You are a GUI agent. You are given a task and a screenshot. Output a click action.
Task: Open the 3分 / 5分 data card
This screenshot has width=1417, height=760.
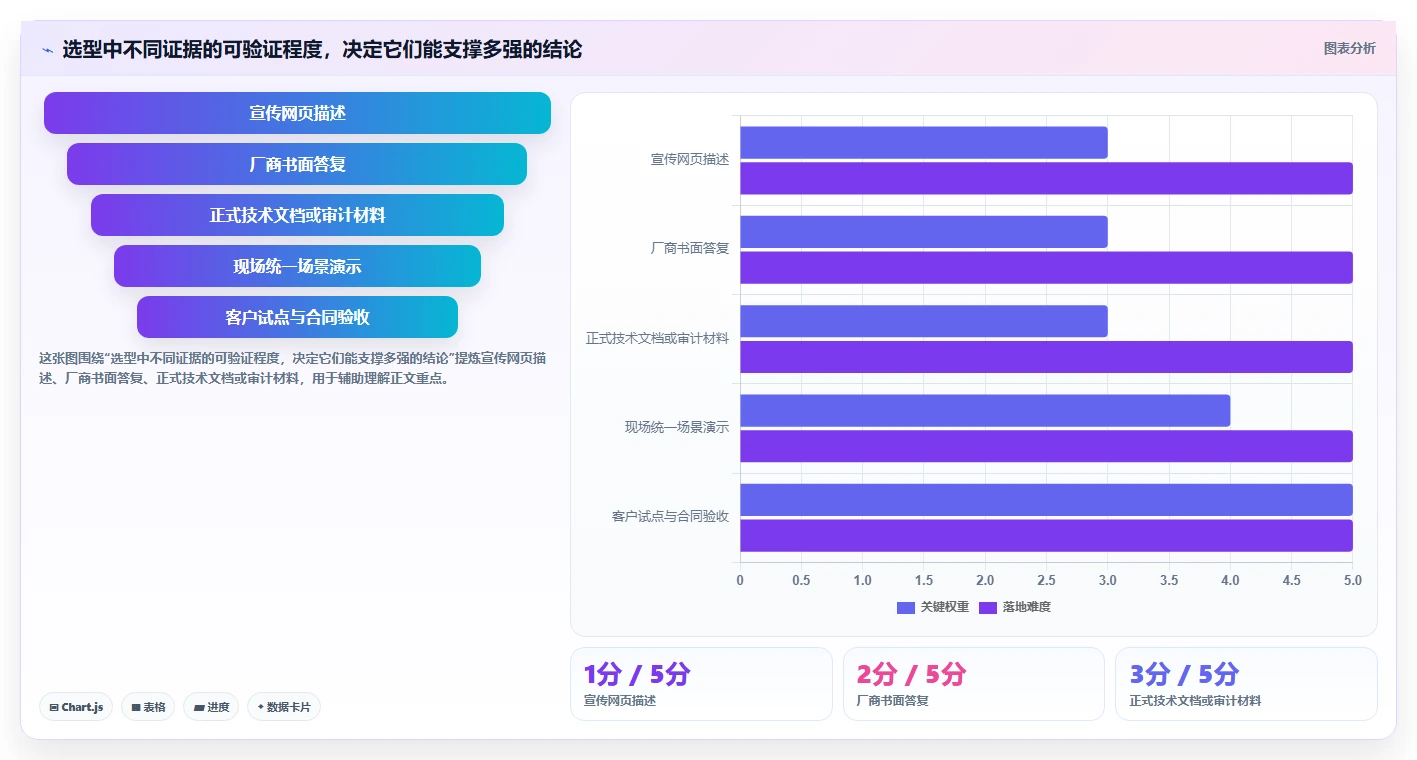pyautogui.click(x=1246, y=684)
